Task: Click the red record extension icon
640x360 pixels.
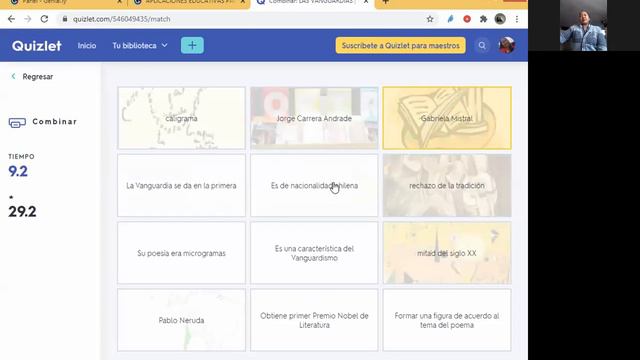Action: 467,19
